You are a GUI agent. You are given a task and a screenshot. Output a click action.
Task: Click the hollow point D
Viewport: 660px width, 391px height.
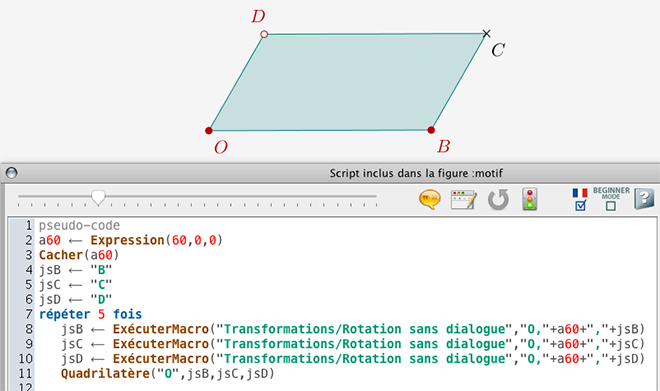(264, 34)
